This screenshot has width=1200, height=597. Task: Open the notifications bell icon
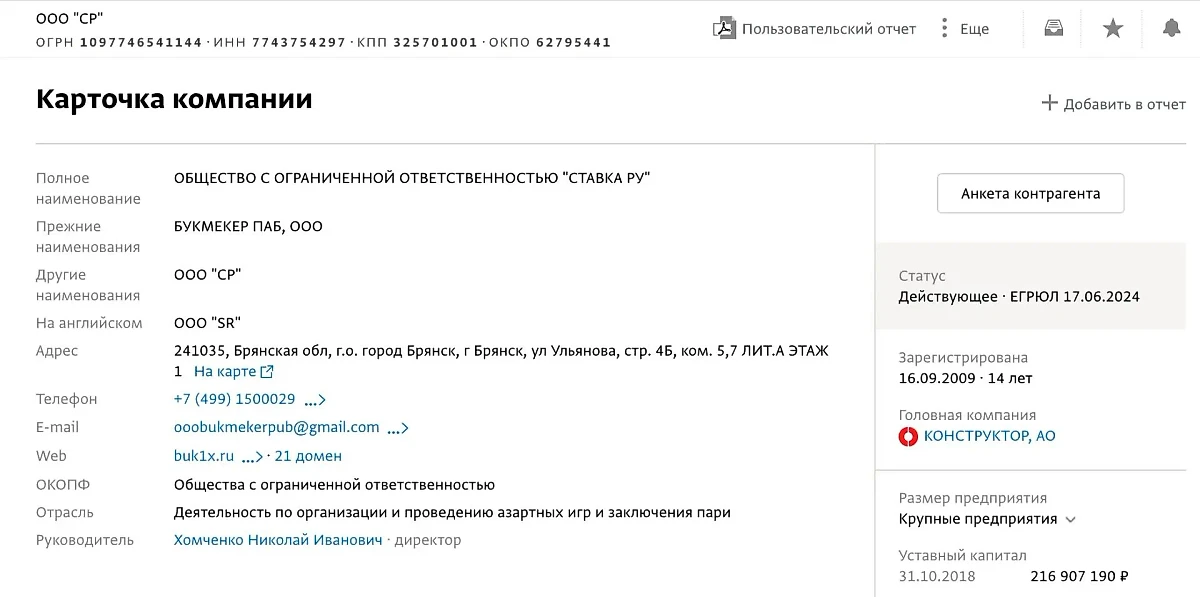pyautogui.click(x=1171, y=27)
